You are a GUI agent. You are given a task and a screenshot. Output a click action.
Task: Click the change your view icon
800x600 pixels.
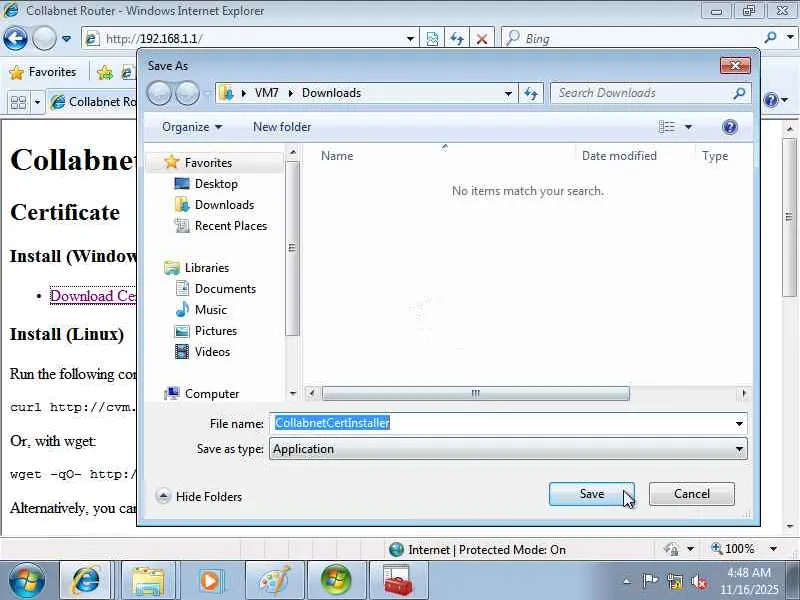point(666,127)
